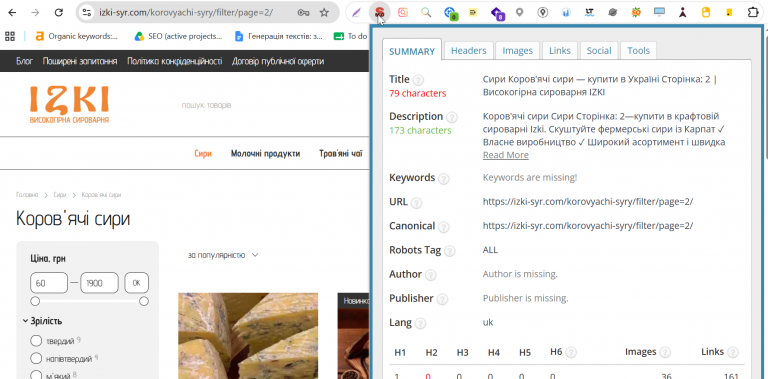Viewport: 768px width, 379px height.
Task: Open the SEOquake SQ extension icon
Action: 636,13
